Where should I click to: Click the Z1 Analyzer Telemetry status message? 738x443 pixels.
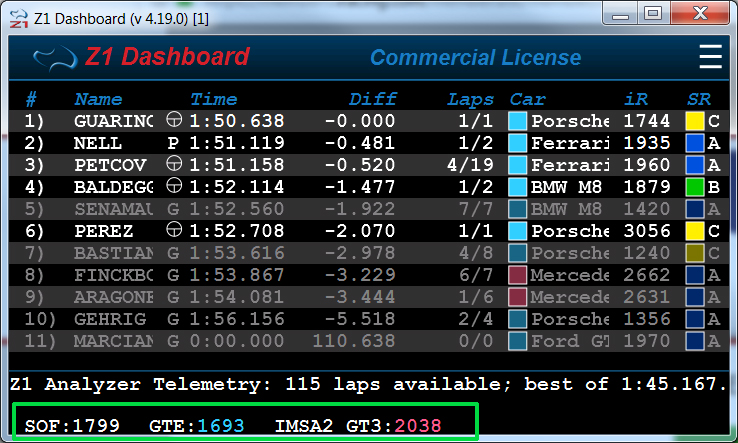369,385
